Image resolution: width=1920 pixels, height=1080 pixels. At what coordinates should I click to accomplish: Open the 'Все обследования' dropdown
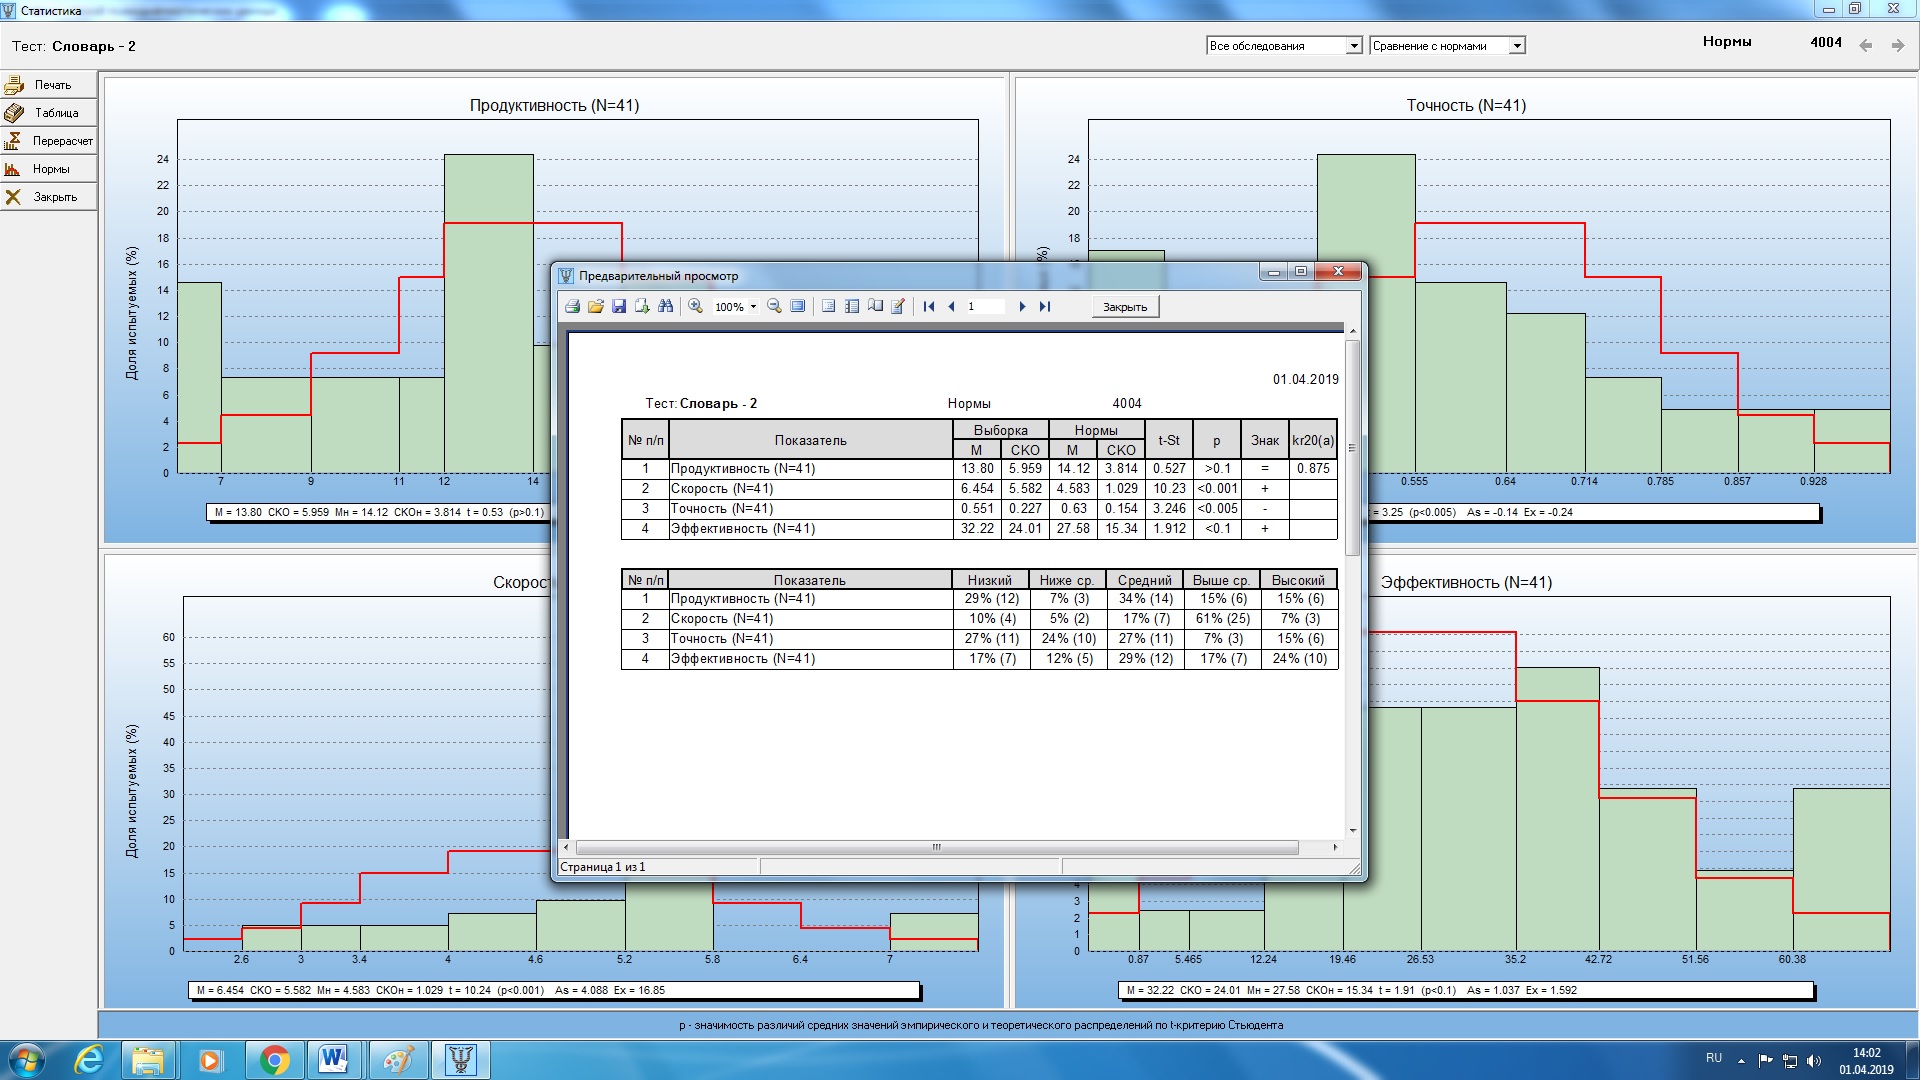[x=1353, y=46]
